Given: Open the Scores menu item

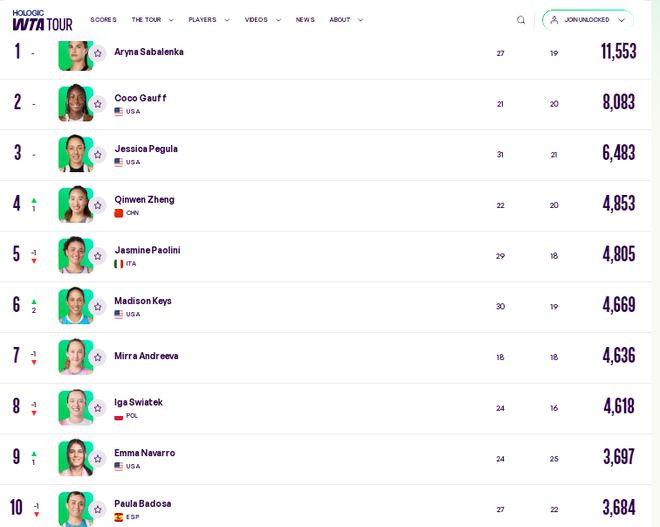Looking at the screenshot, I should 103,20.
